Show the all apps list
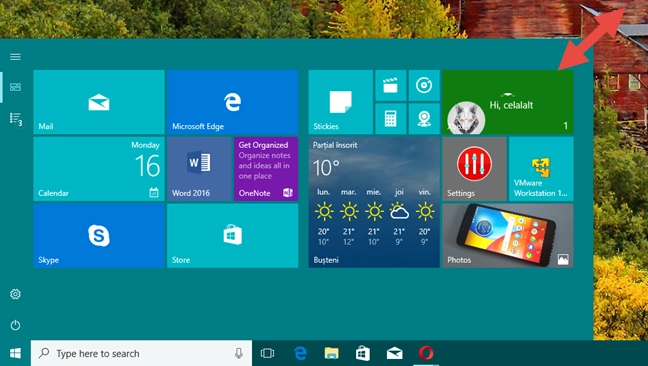This screenshot has width=648, height=366. [x=15, y=119]
